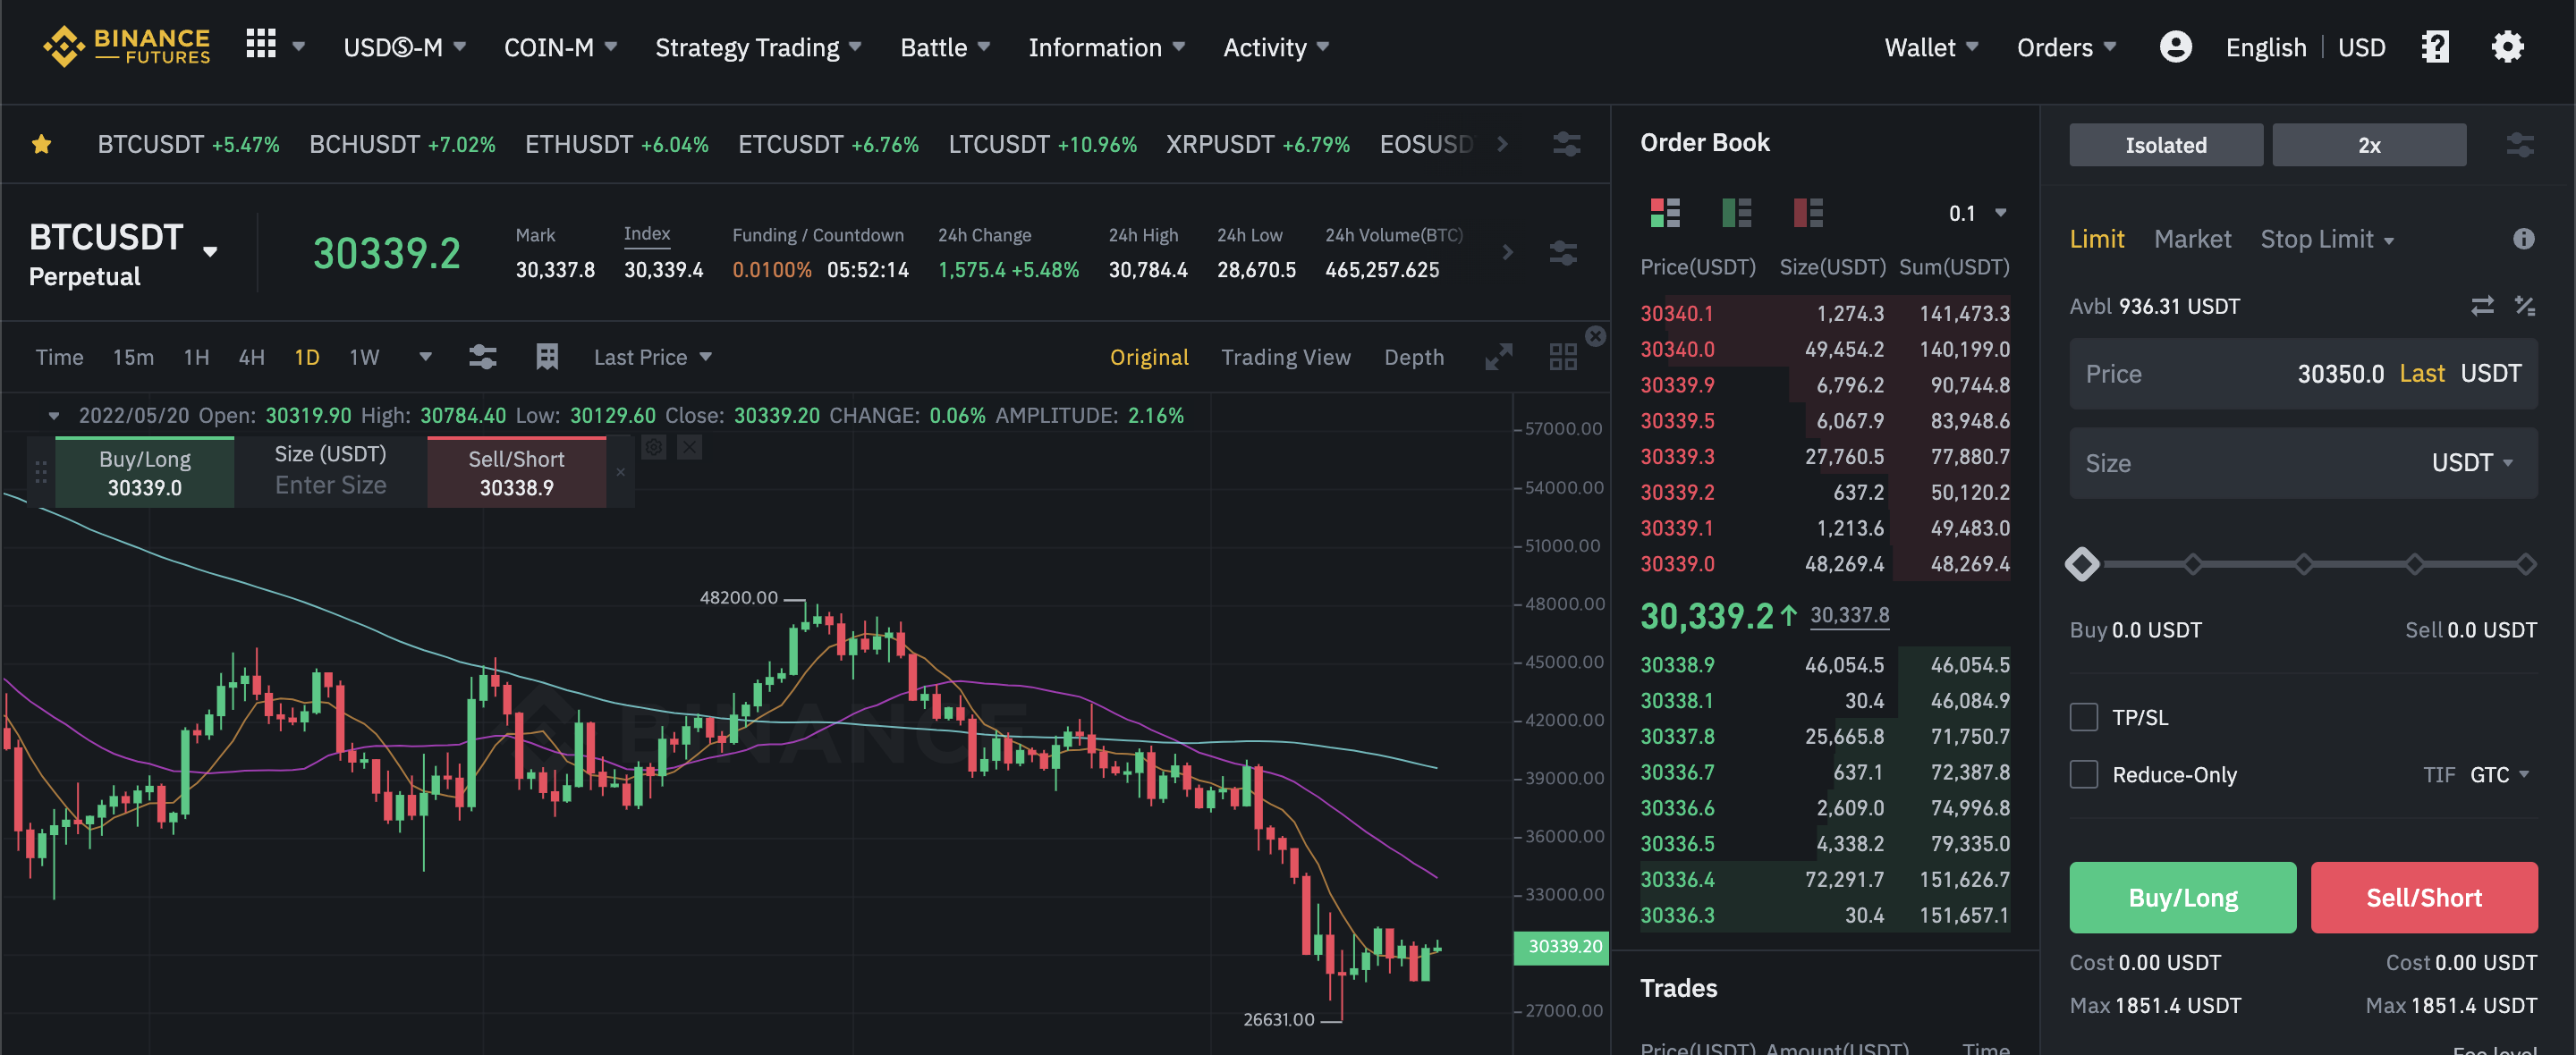Show both bids and asks order book view
The width and height of the screenshot is (2576, 1055).
[x=1665, y=213]
